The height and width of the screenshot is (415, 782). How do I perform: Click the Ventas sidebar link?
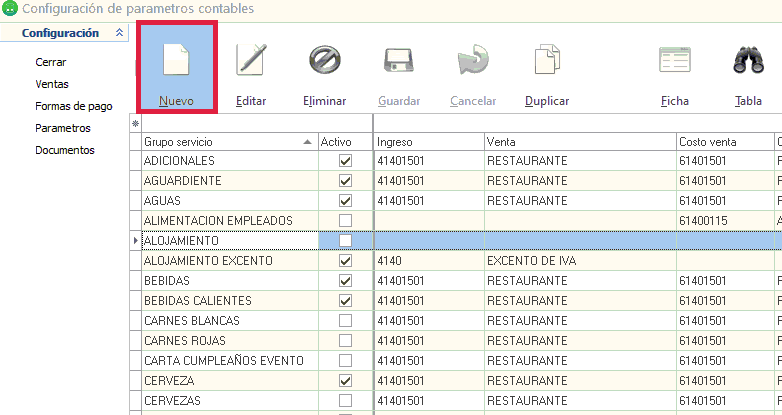pyautogui.click(x=52, y=84)
